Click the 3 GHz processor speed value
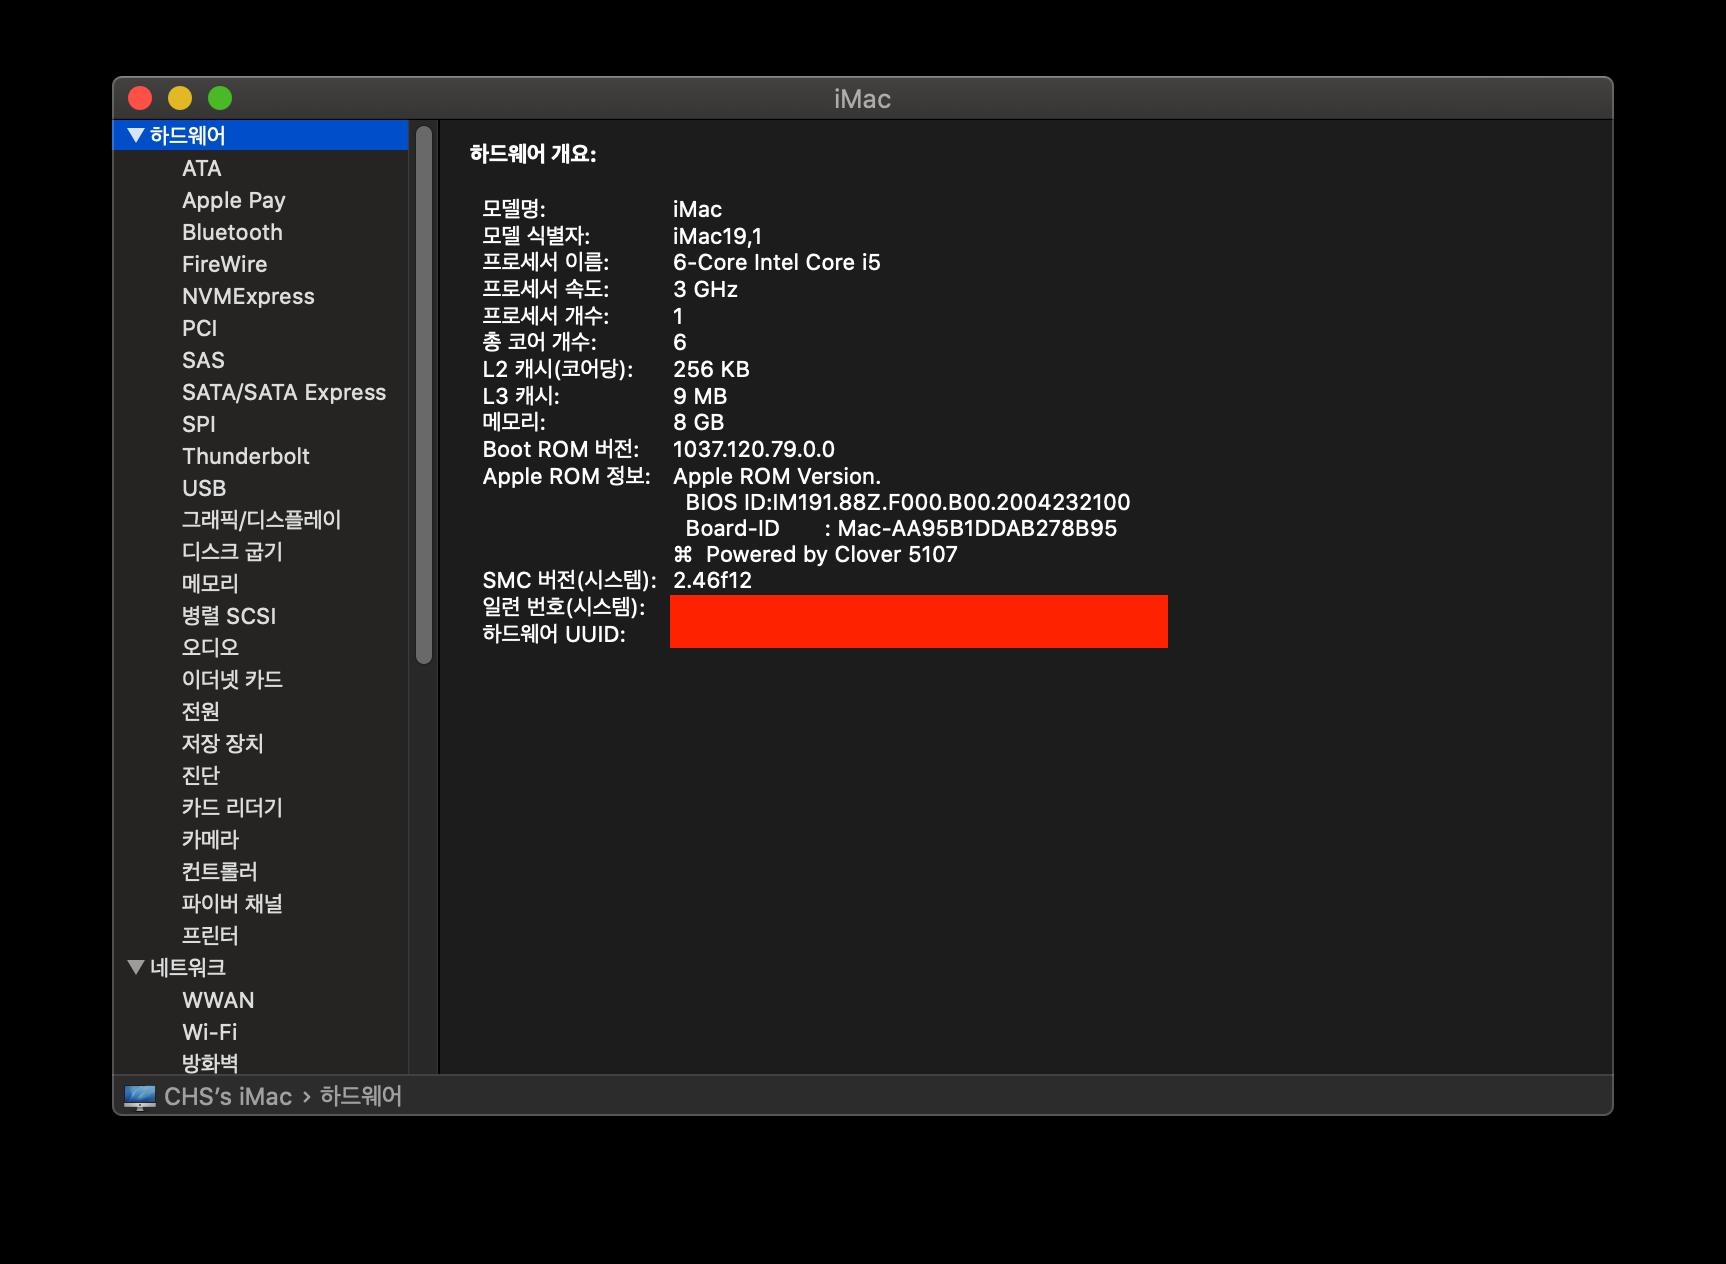The width and height of the screenshot is (1726, 1264). (x=705, y=289)
